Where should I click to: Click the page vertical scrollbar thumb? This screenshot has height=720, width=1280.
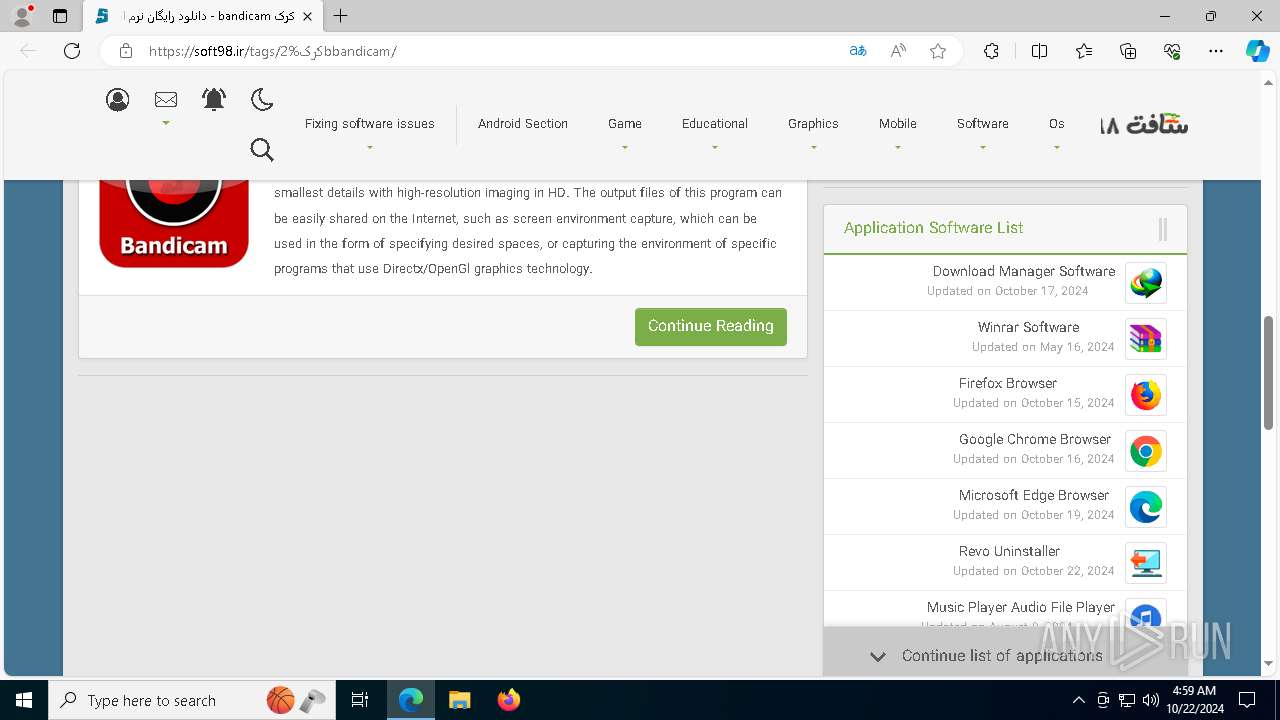[x=1269, y=373]
